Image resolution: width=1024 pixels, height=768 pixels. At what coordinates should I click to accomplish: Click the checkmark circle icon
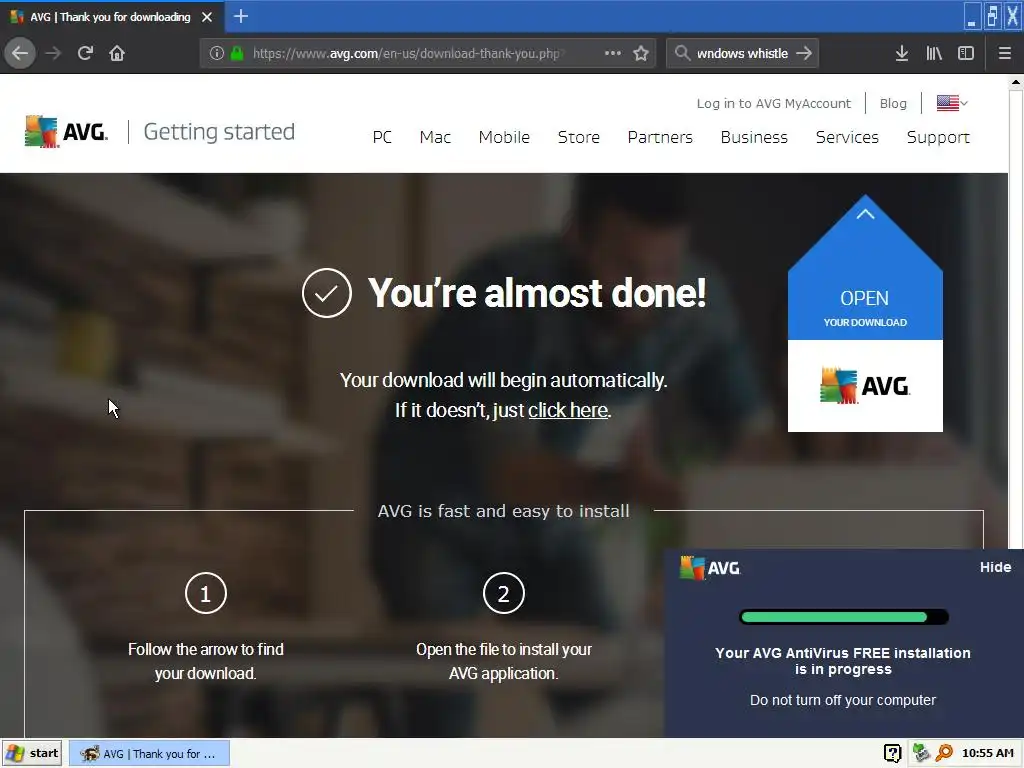tap(327, 293)
